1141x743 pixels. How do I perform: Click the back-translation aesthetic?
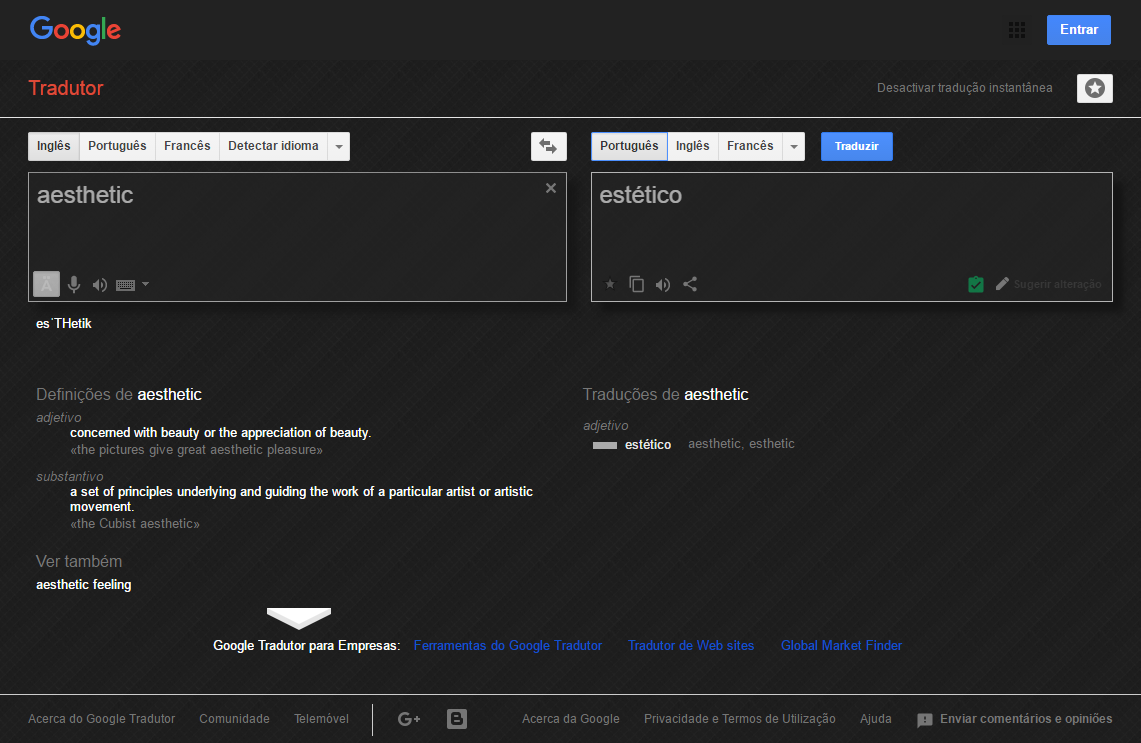714,444
